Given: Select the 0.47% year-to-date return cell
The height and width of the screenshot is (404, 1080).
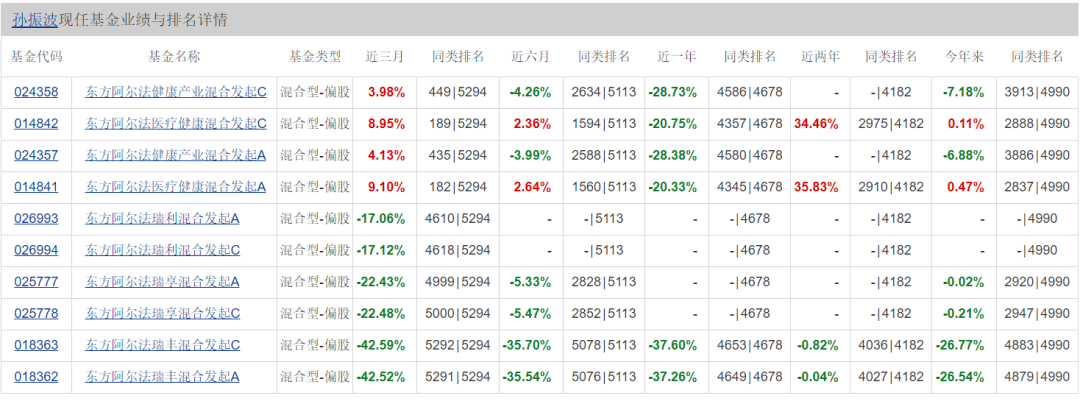Looking at the screenshot, I should (964, 187).
